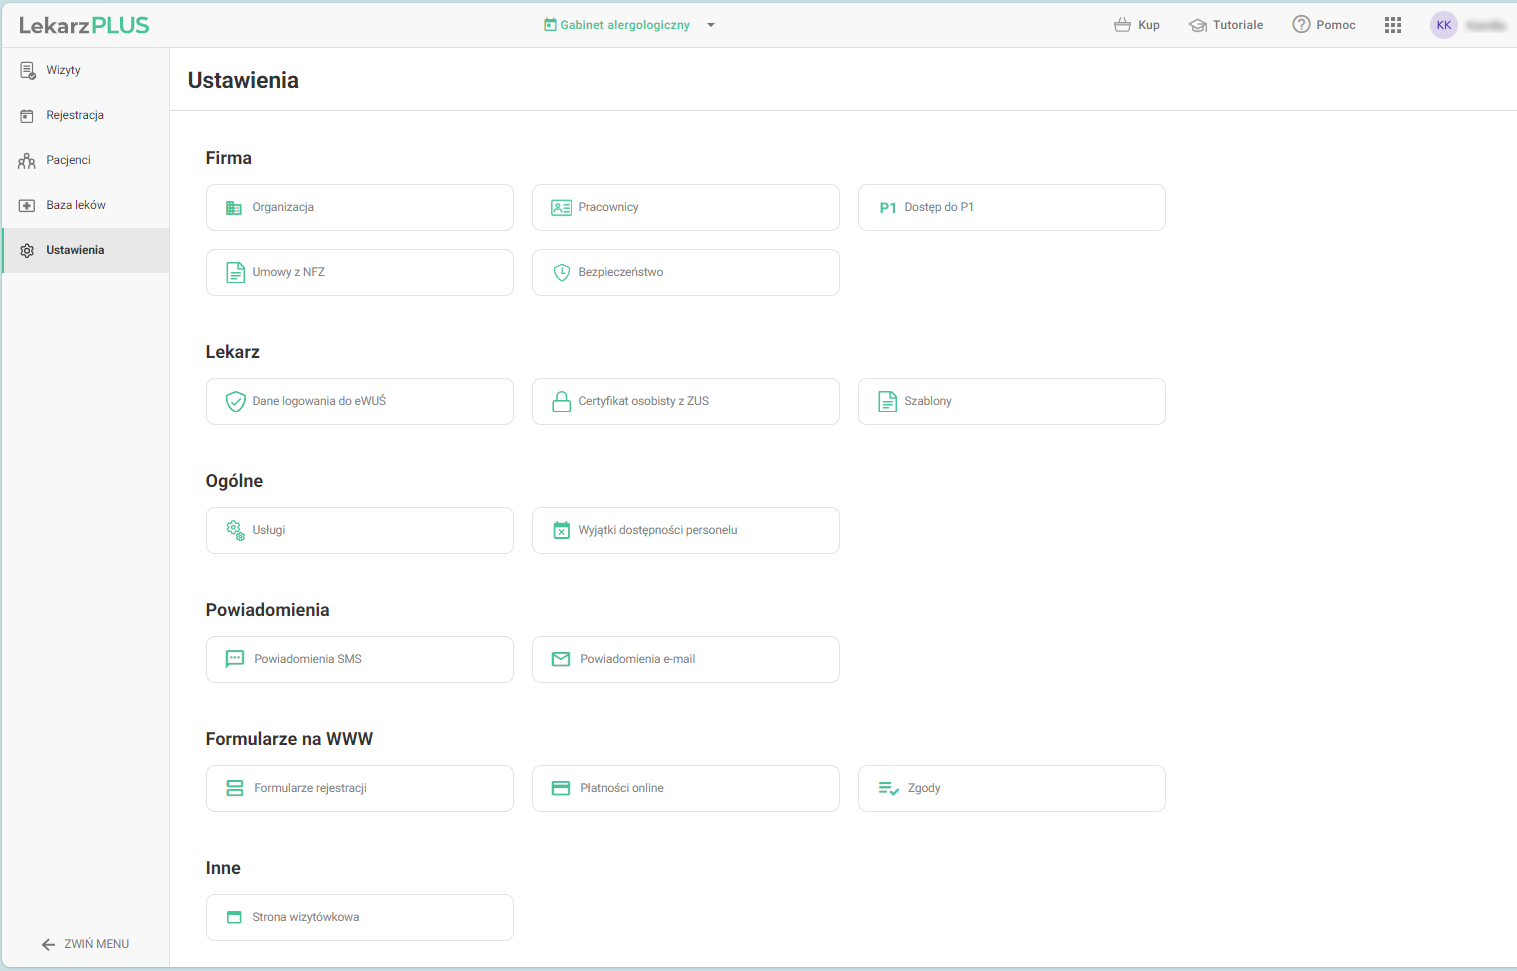
Task: Click the shield icon for eWUŚ login
Action: point(235,402)
